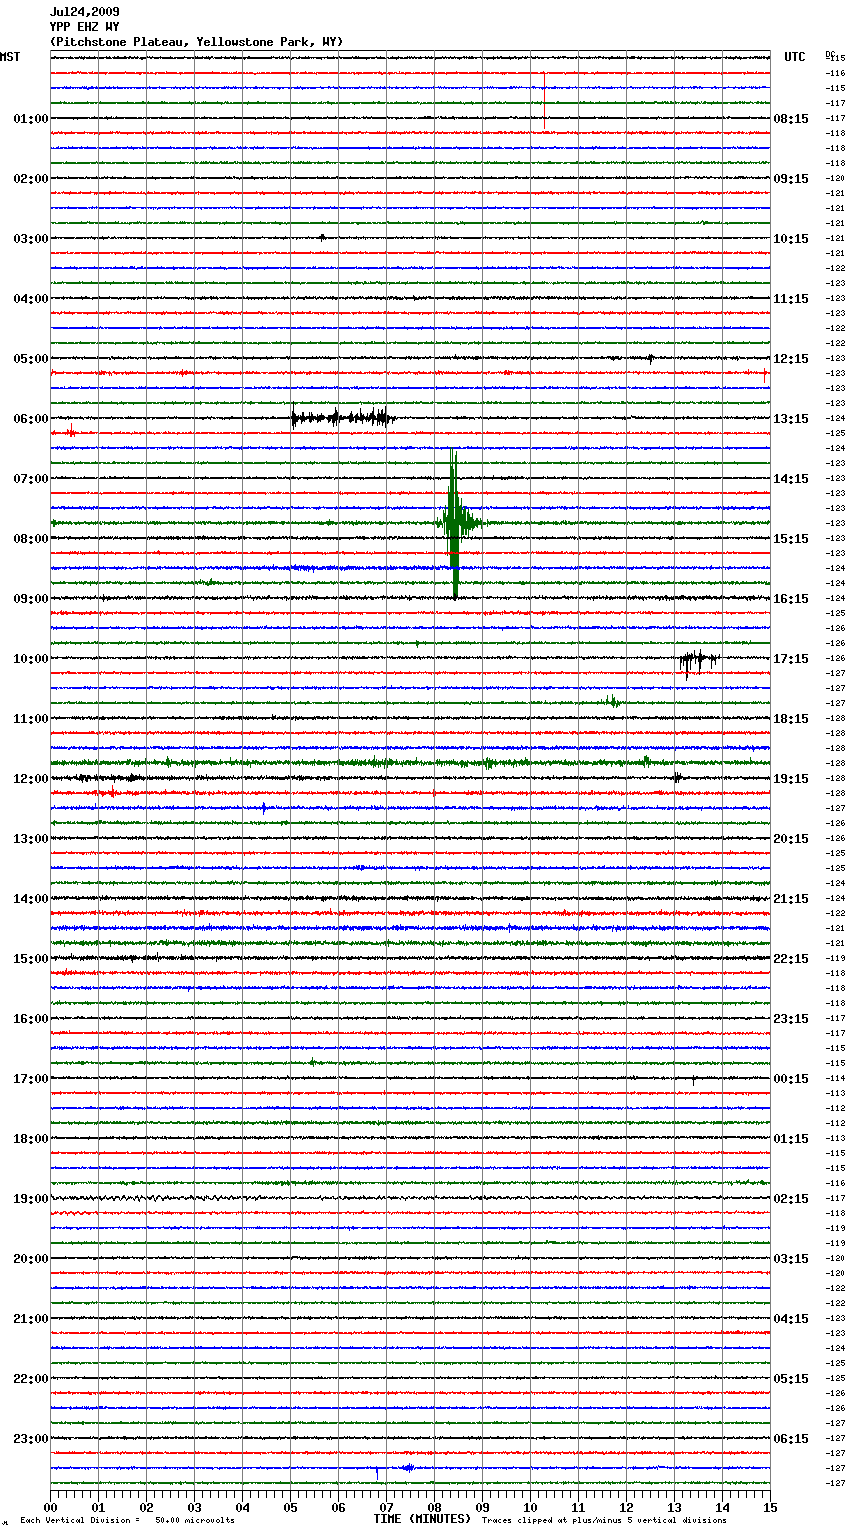Select the 09:00 MST time label
850x1534 pixels.
coord(31,599)
